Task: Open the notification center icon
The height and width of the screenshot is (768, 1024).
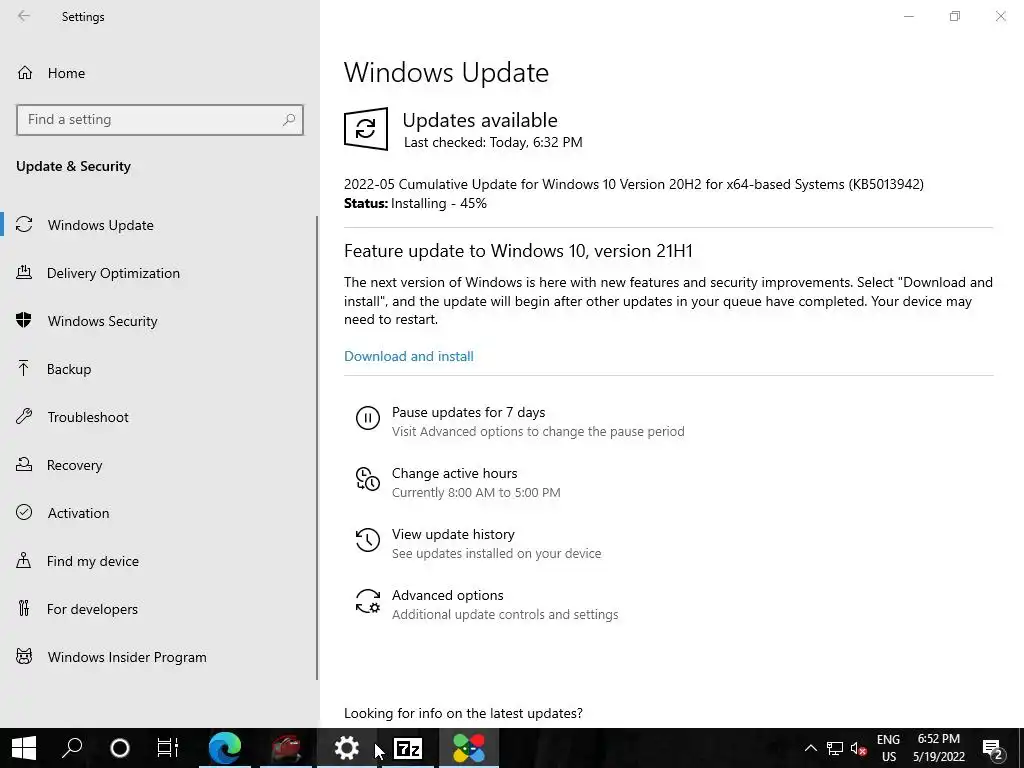Action: click(992, 748)
